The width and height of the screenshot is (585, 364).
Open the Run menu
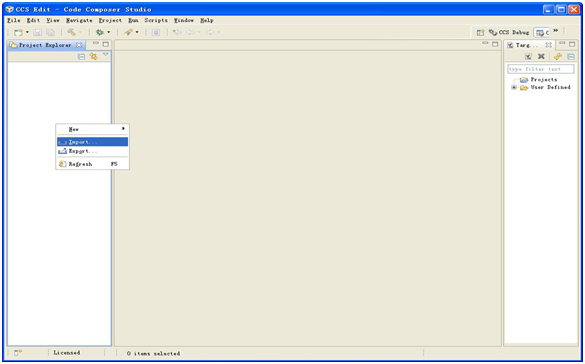[133, 20]
